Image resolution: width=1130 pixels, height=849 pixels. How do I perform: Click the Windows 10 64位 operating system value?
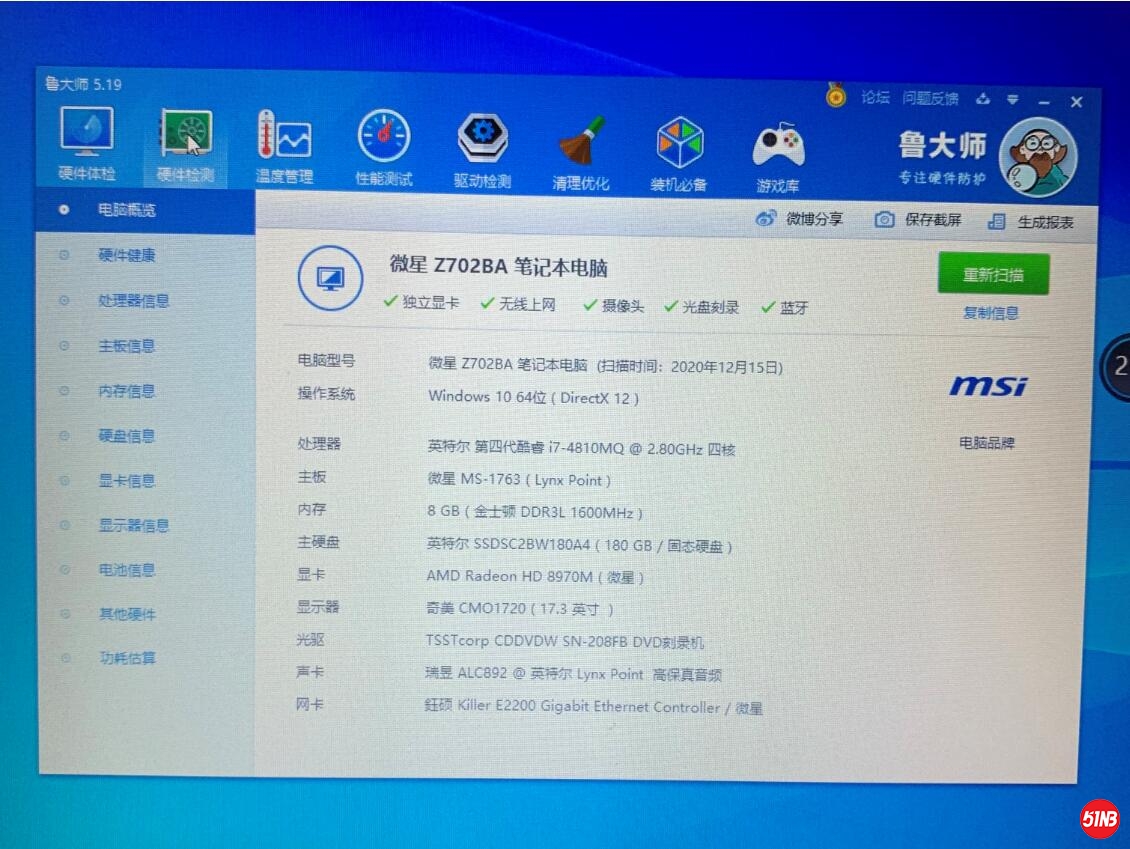point(533,397)
